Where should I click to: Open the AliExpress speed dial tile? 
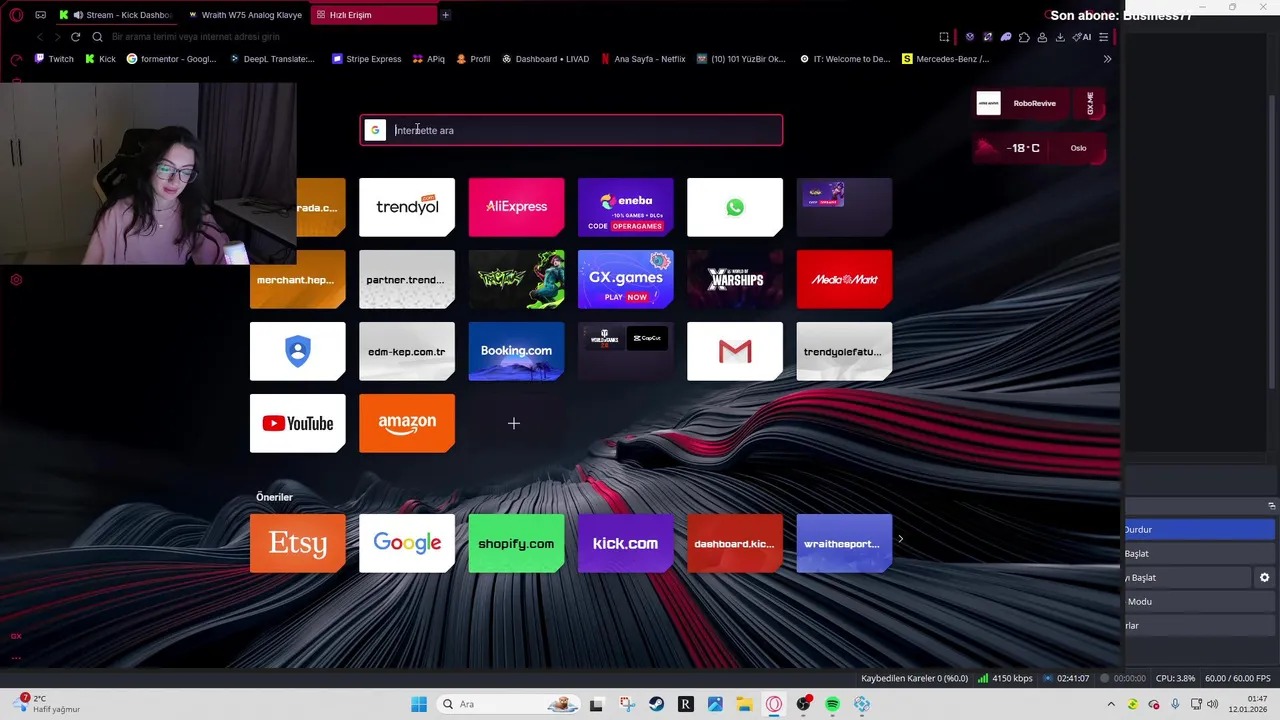tap(516, 207)
